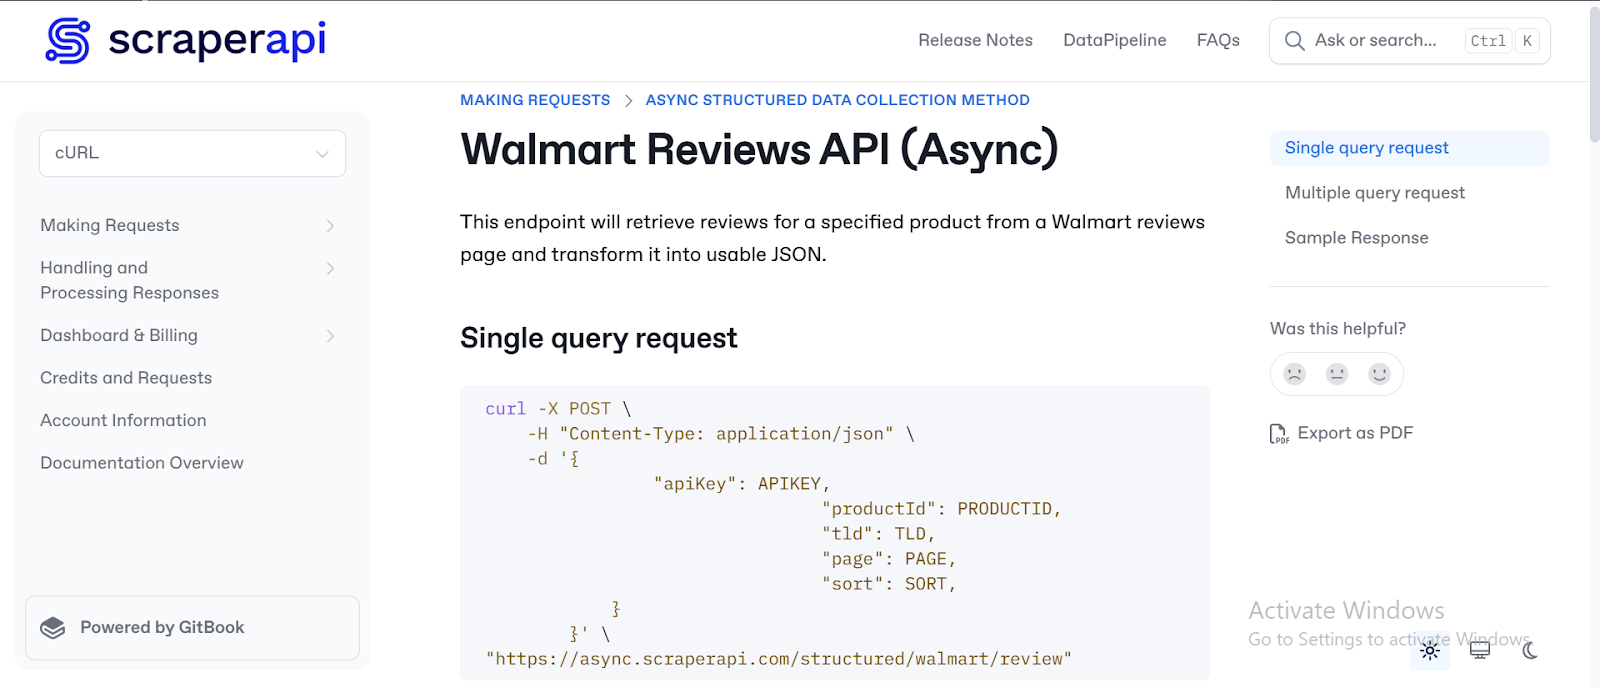This screenshot has height=688, width=1600.
Task: Jump to Sample Response section
Action: point(1356,238)
